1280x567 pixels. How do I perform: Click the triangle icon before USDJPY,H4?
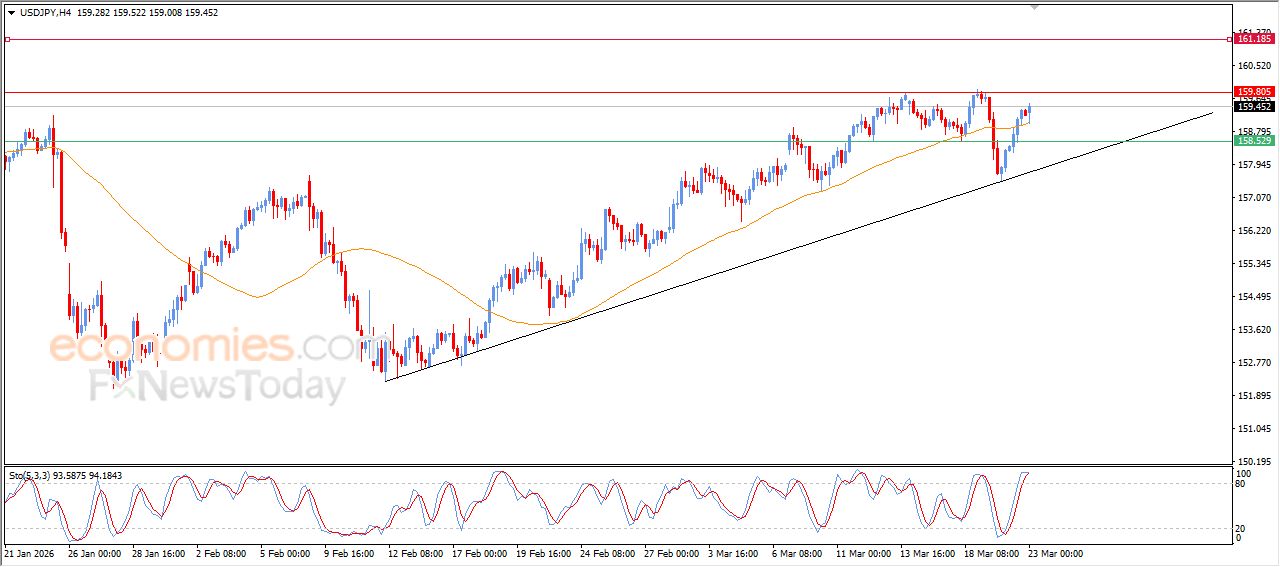11,13
